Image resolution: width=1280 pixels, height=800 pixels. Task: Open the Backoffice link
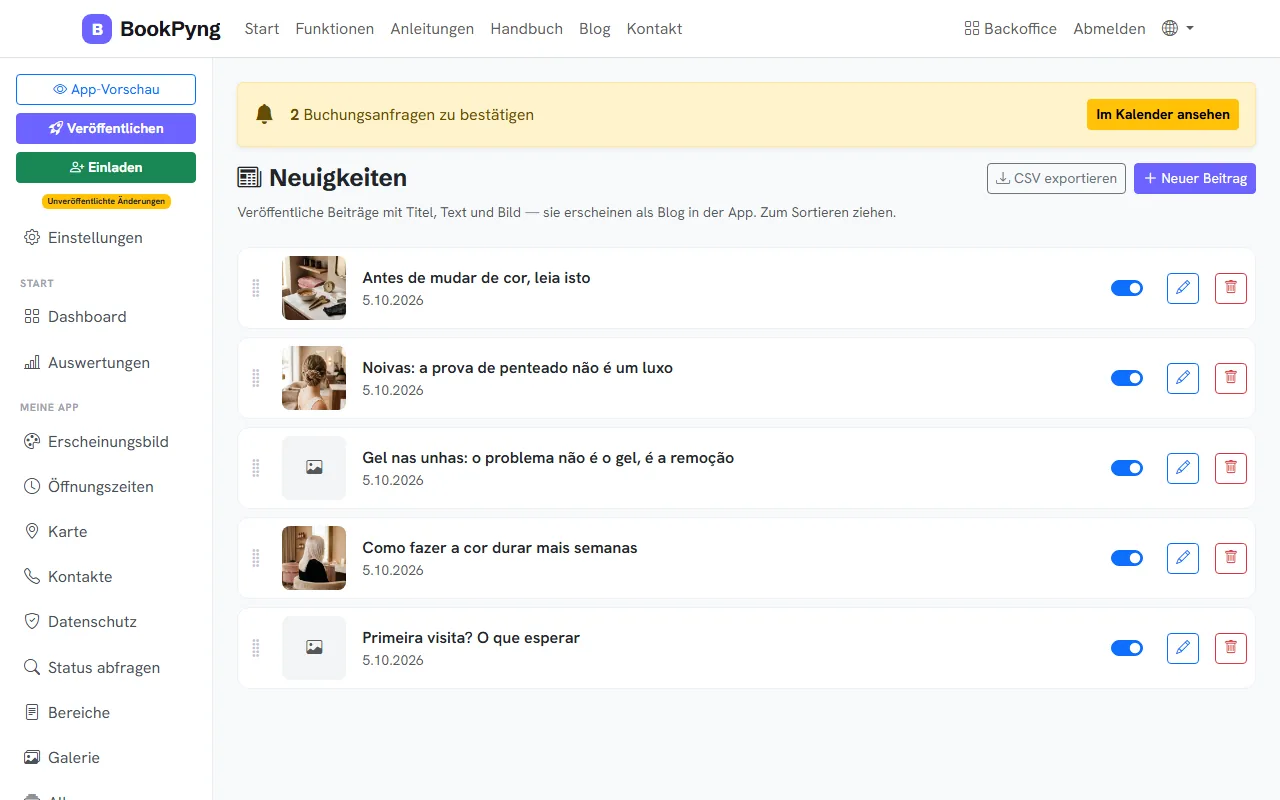(1010, 29)
